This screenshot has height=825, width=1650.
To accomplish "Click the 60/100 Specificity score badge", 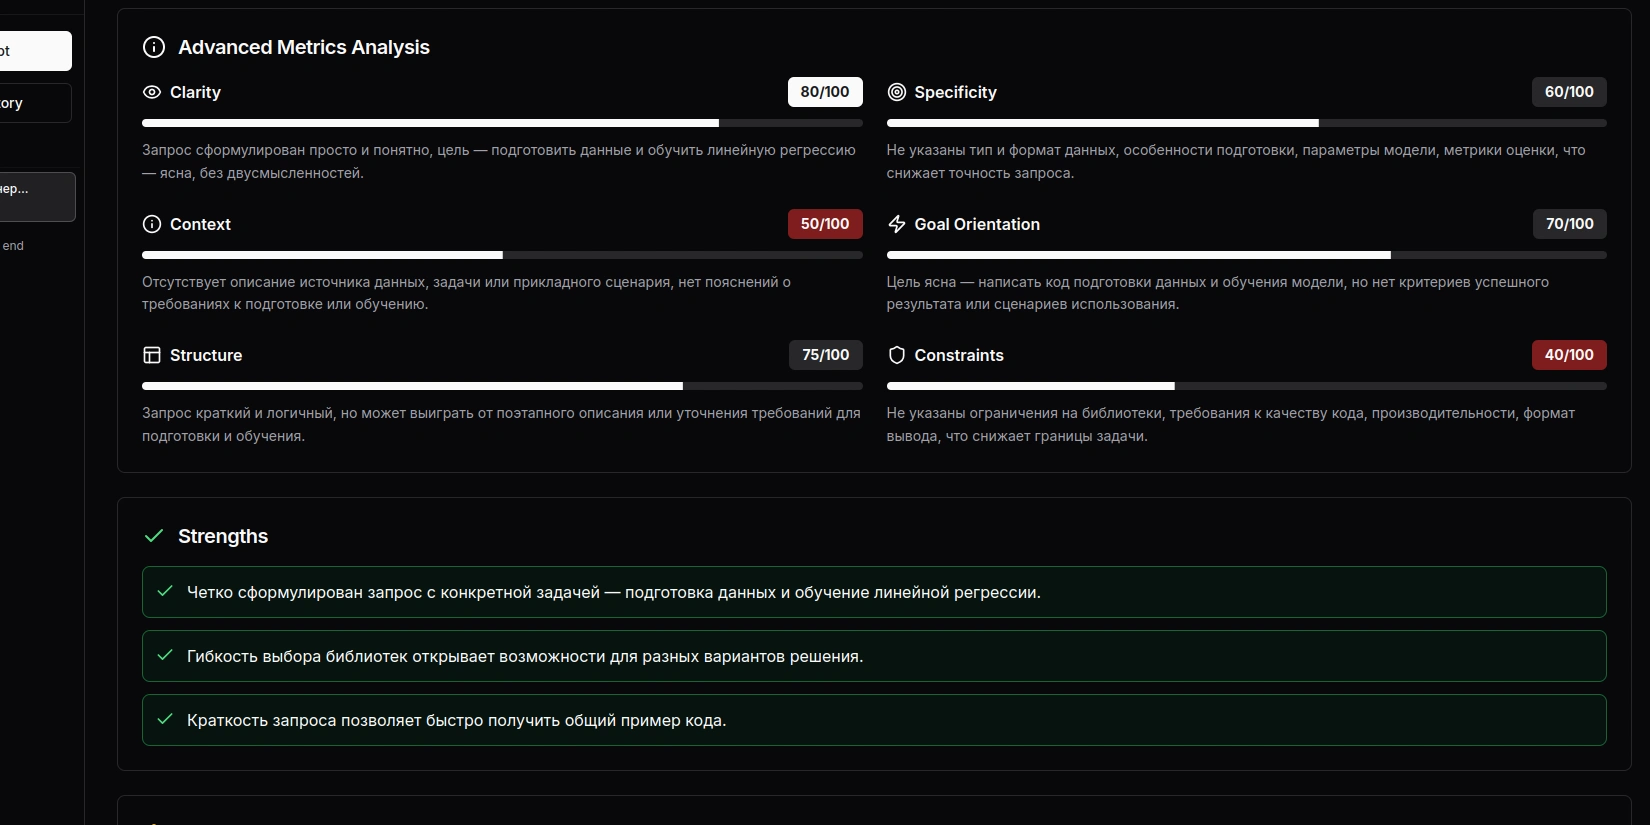I will pos(1569,92).
